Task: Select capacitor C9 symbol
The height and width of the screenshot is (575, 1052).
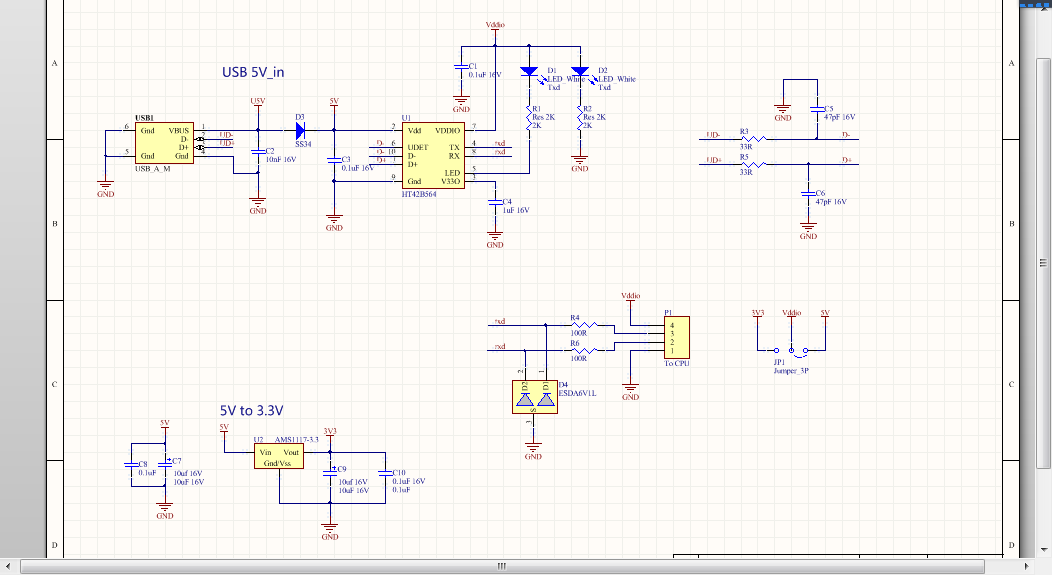Action: (329, 472)
